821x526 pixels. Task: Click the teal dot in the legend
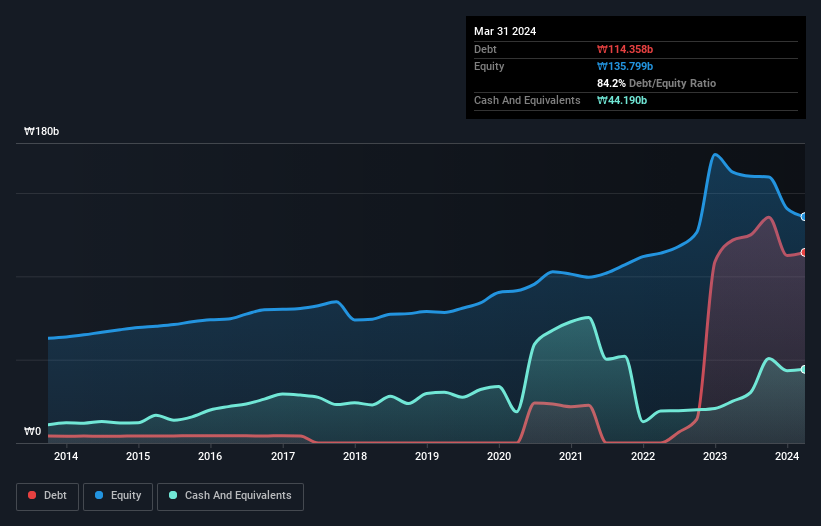pyautogui.click(x=174, y=496)
